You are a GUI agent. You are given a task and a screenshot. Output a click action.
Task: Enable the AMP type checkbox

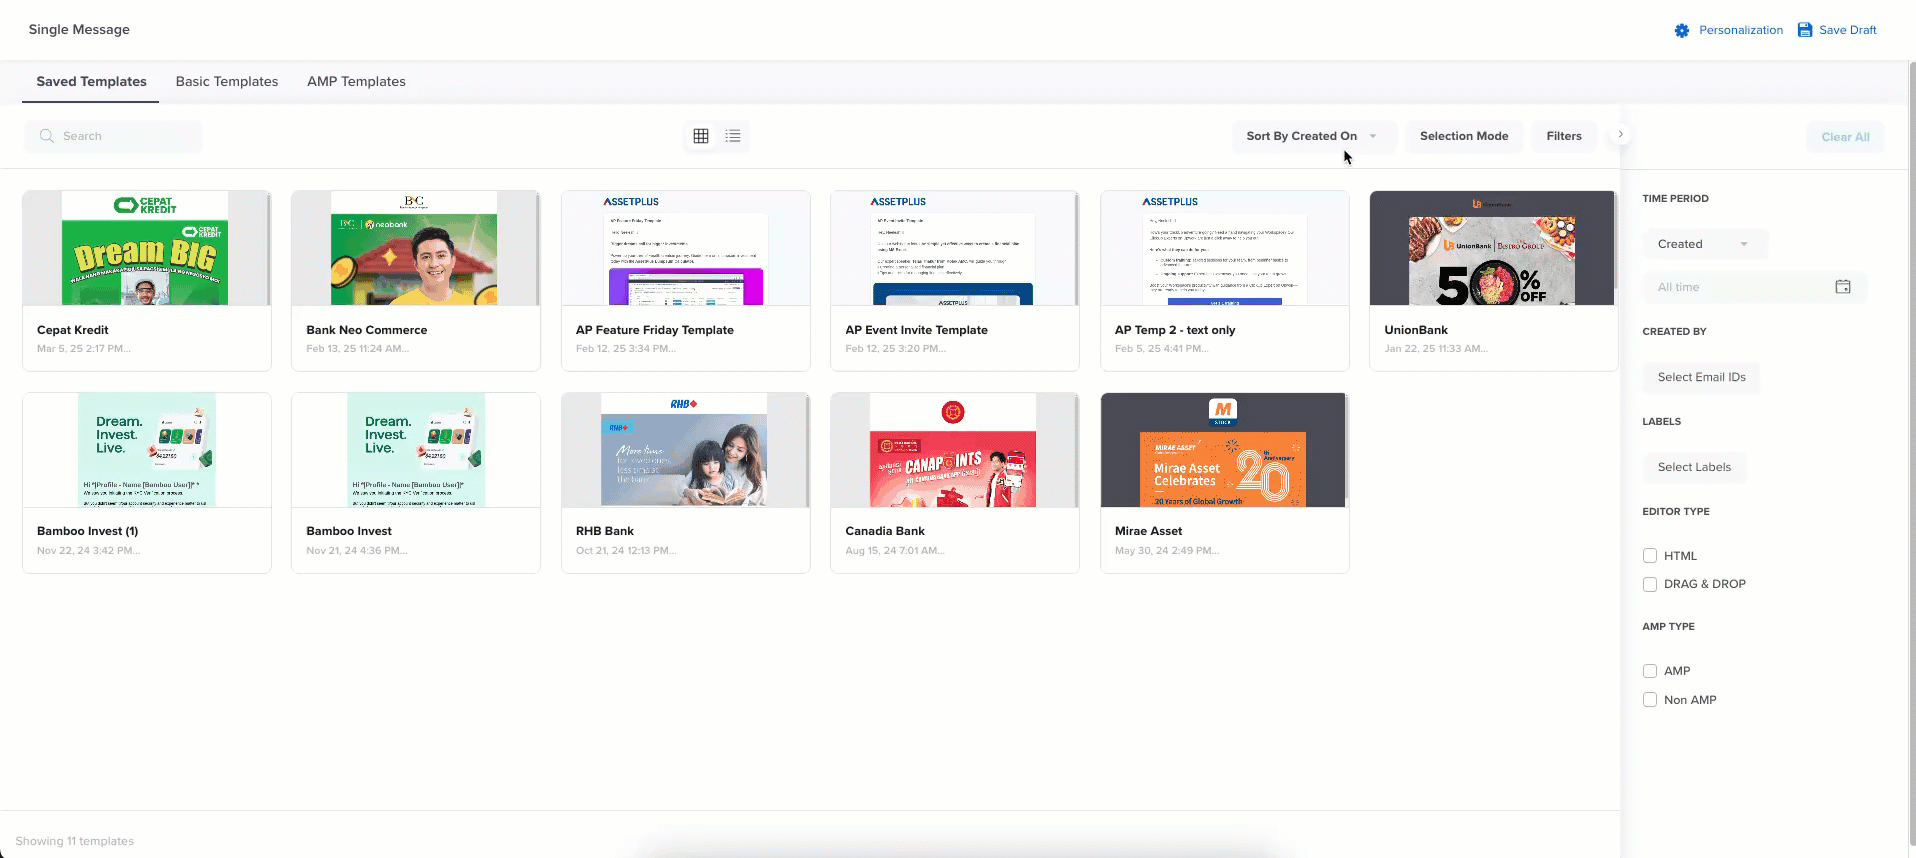coord(1650,671)
